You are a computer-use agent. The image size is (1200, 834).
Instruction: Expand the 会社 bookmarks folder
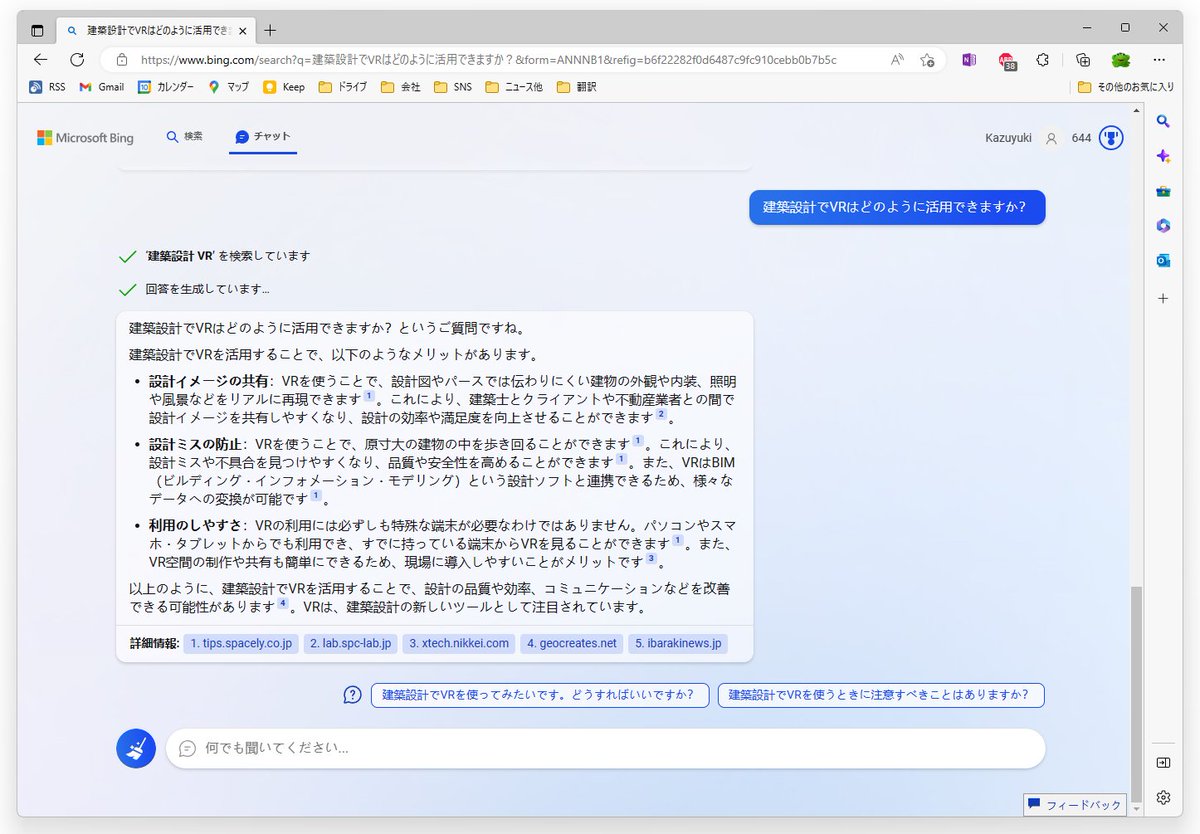(401, 87)
